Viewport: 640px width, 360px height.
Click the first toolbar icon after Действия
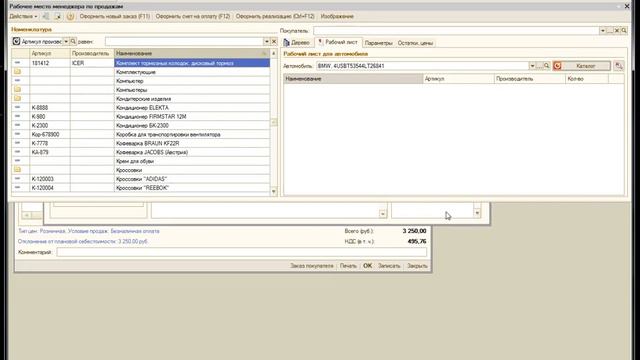point(46,16)
